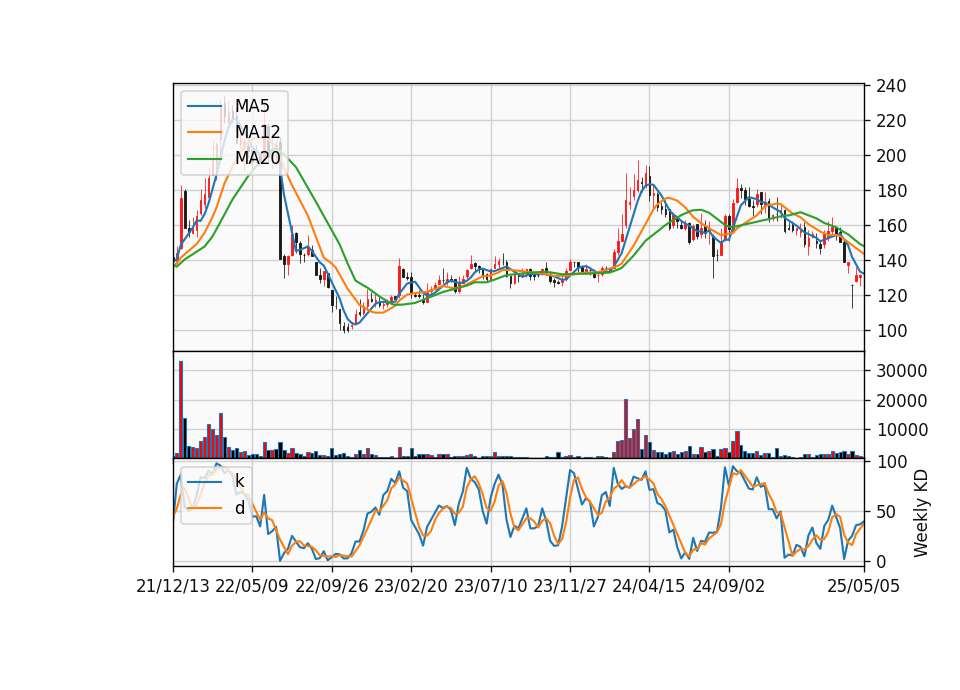Click the 240 price axis label
Viewport: 960px width, 690px height.
(891, 86)
